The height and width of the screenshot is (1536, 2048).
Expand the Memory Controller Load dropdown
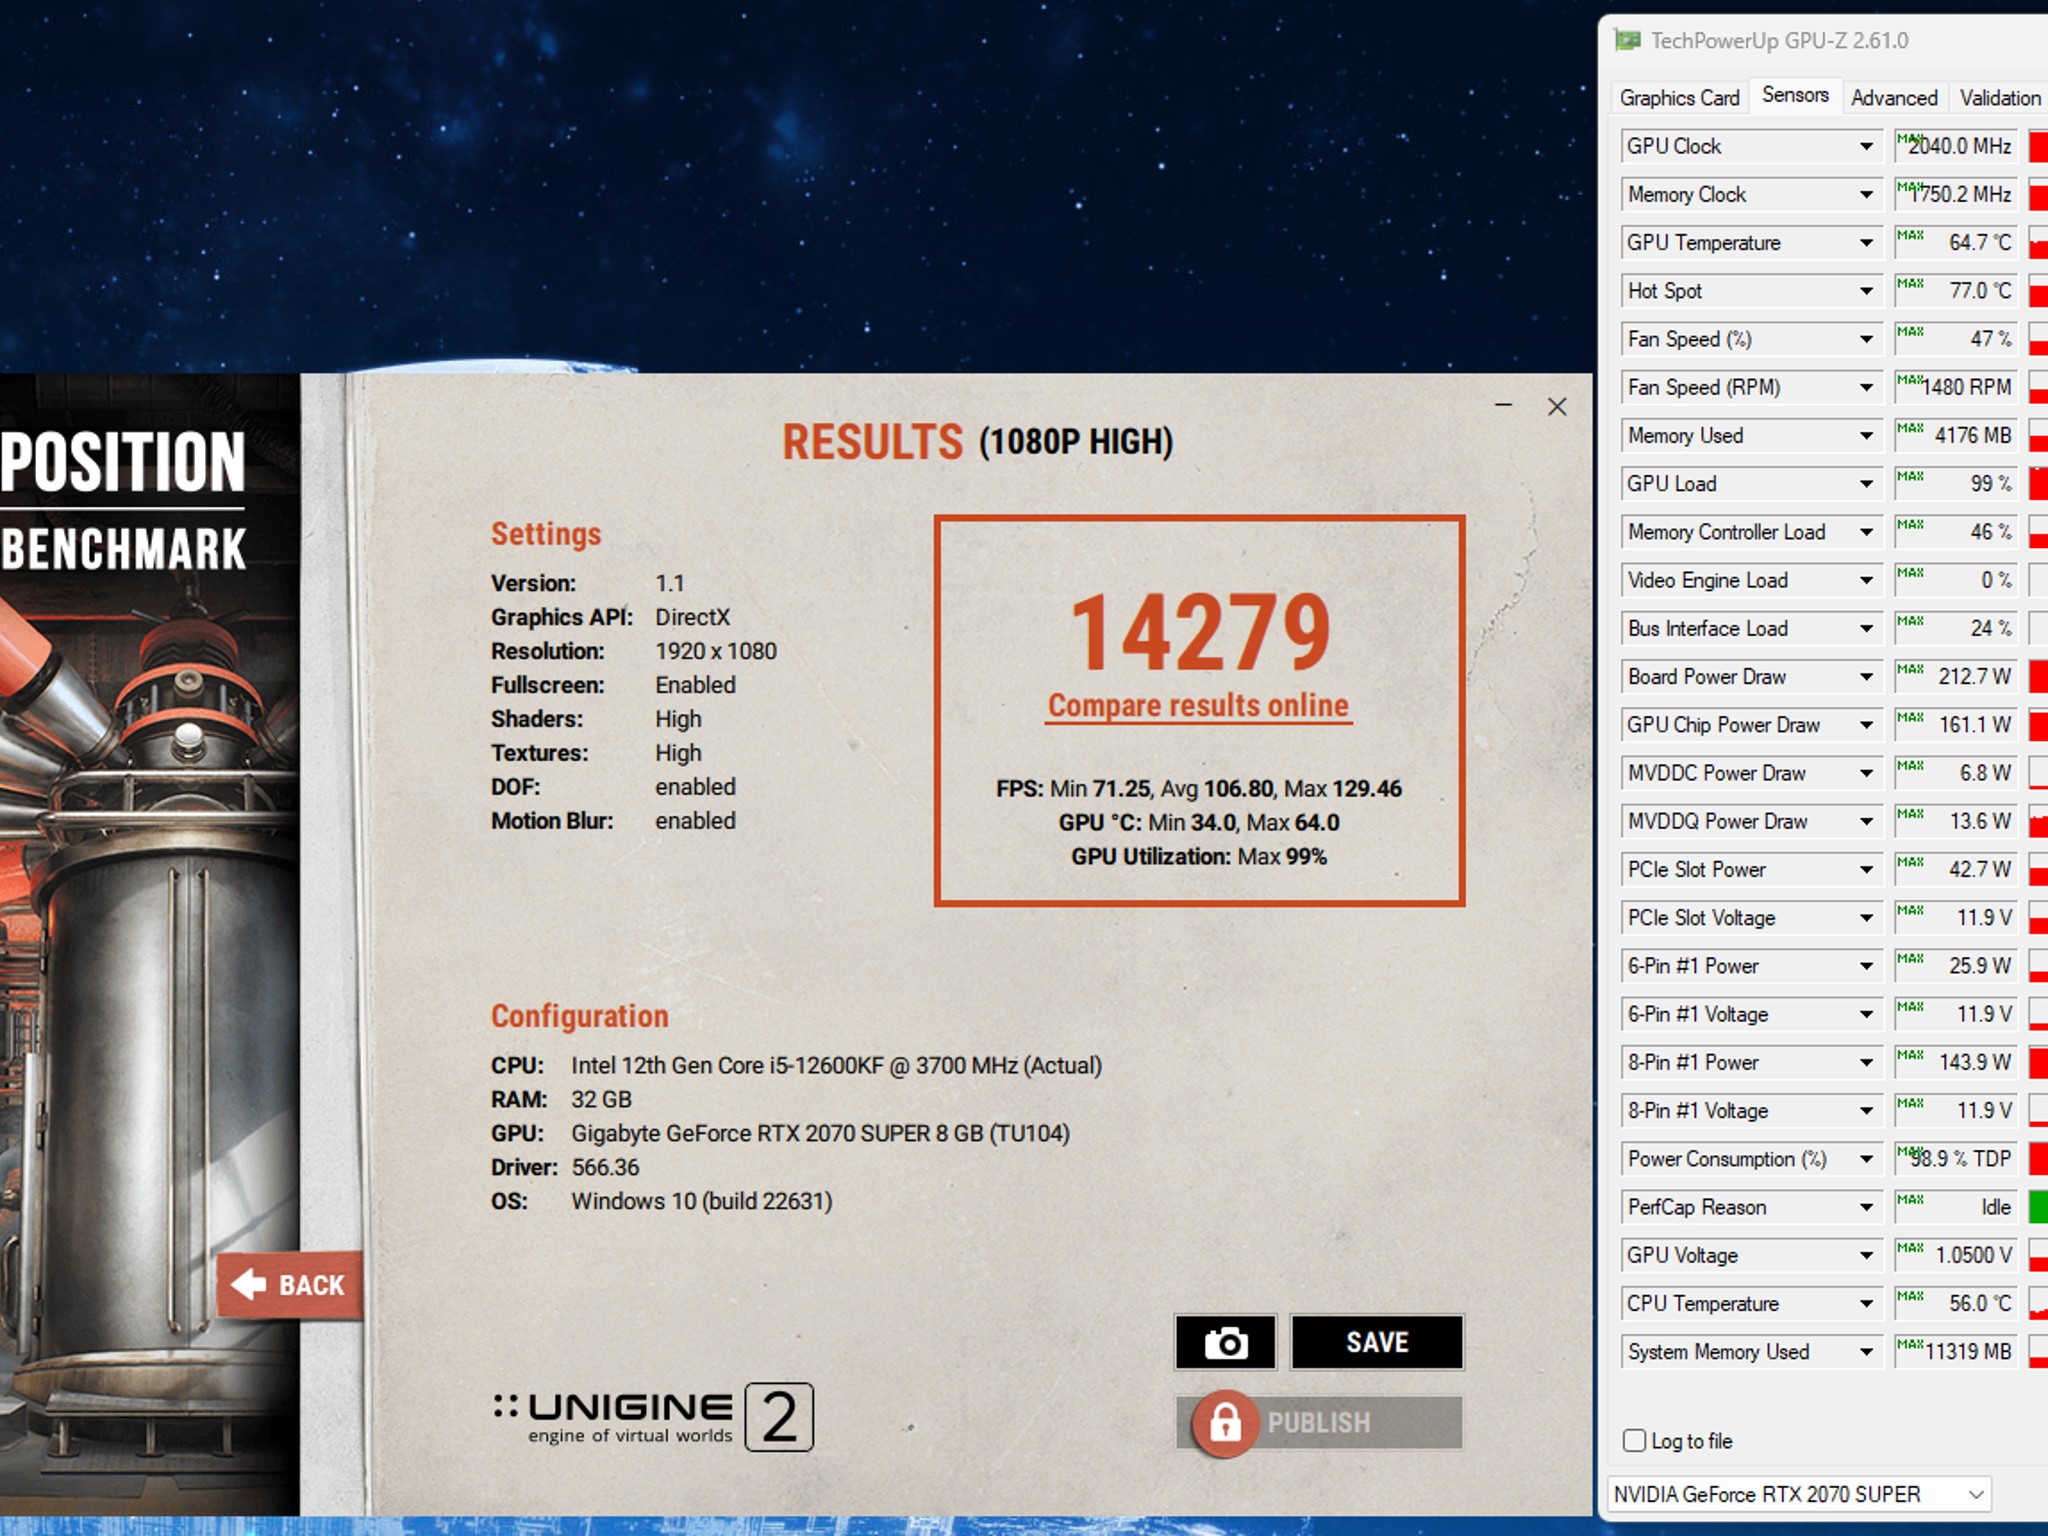point(1866,532)
